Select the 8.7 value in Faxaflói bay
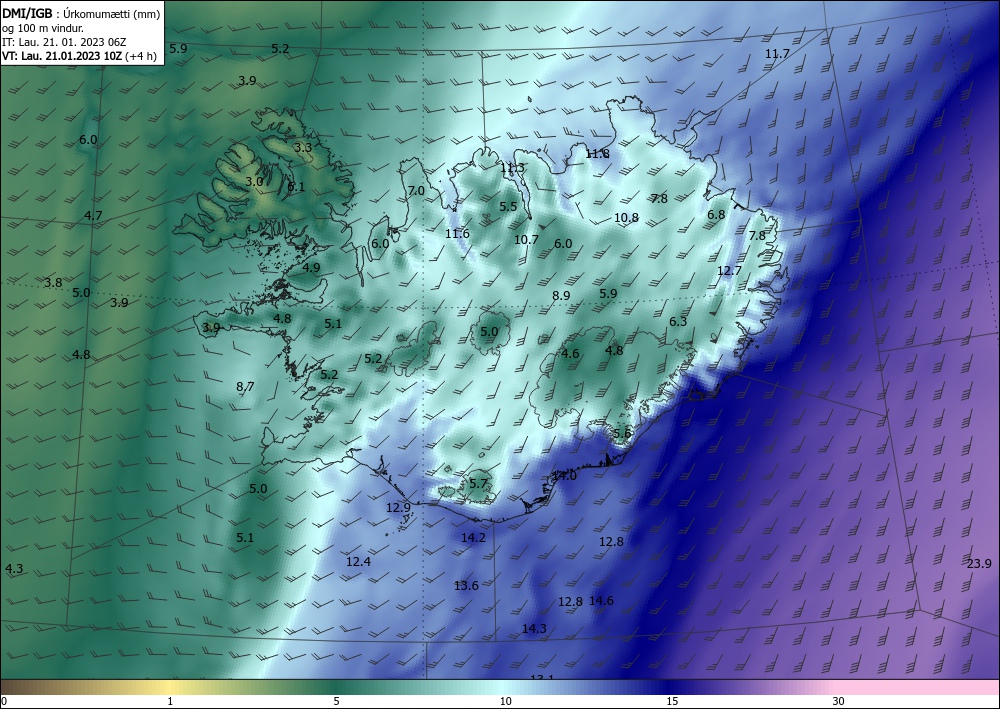The image size is (1000, 709). [x=245, y=386]
